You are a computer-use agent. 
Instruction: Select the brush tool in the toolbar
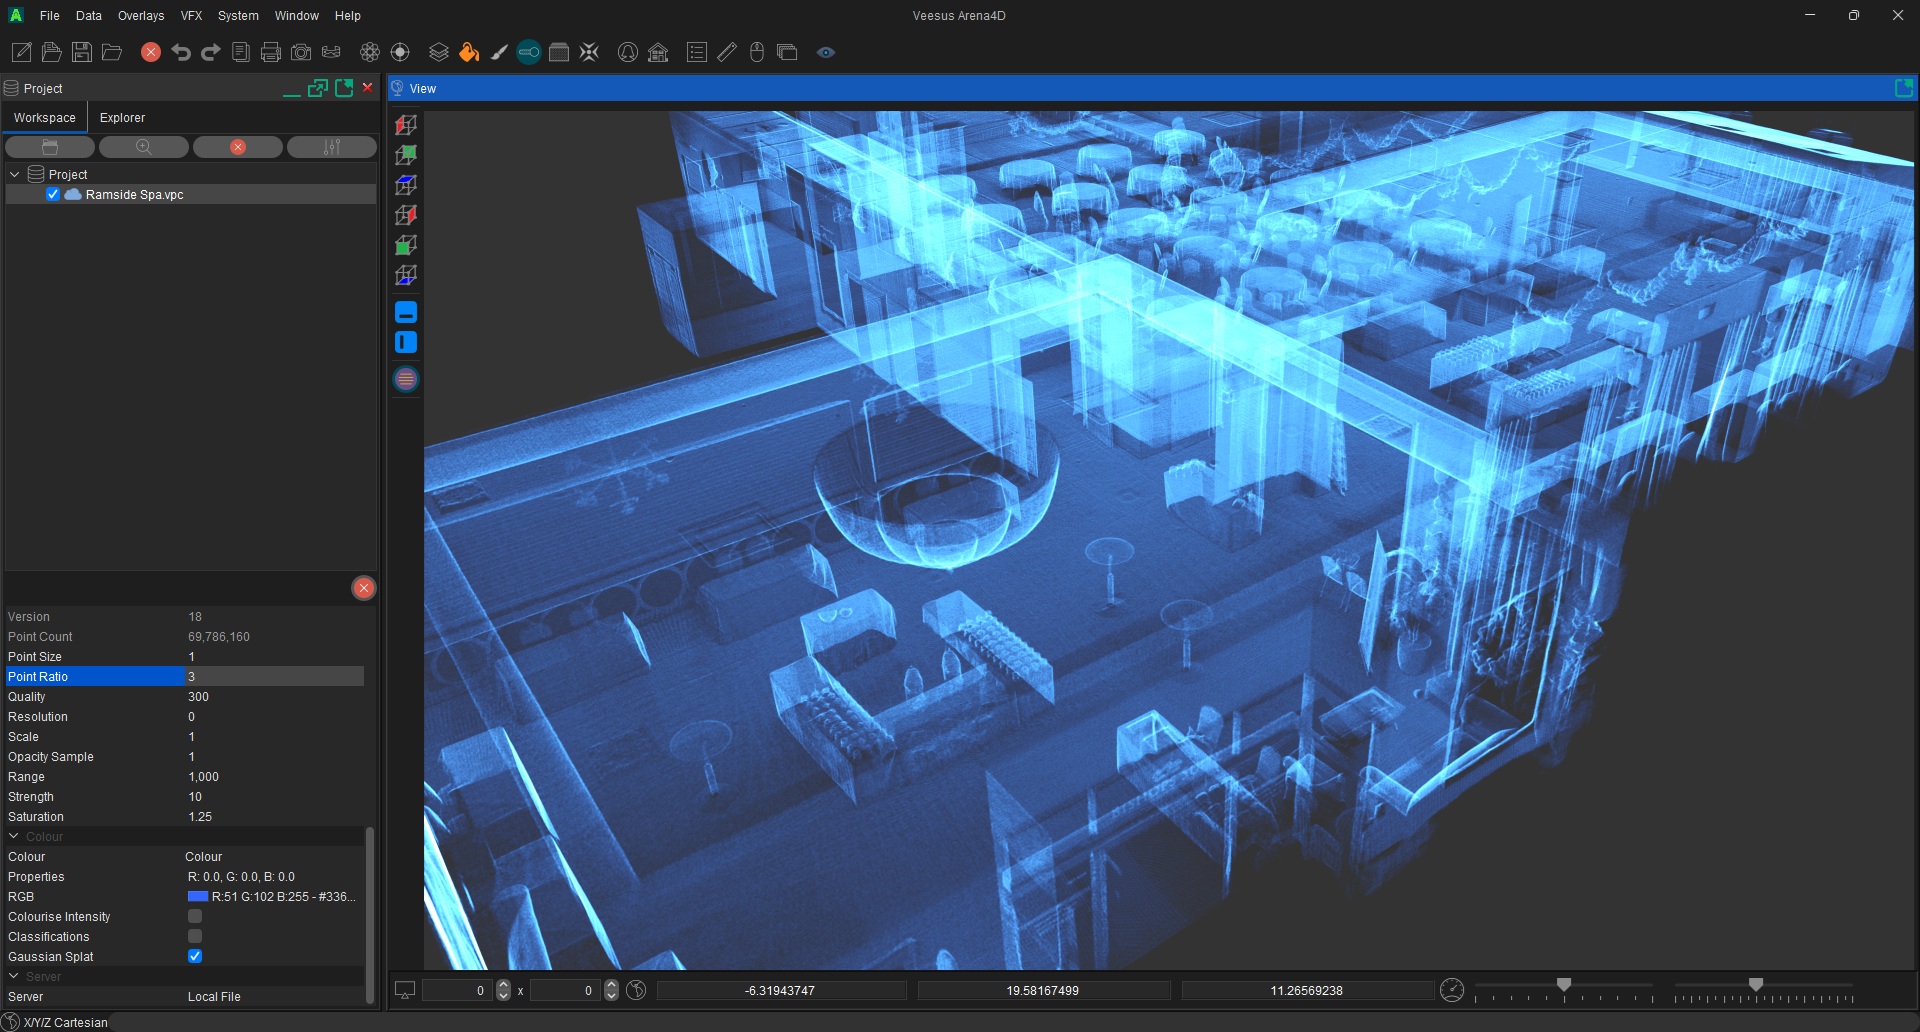coord(499,52)
